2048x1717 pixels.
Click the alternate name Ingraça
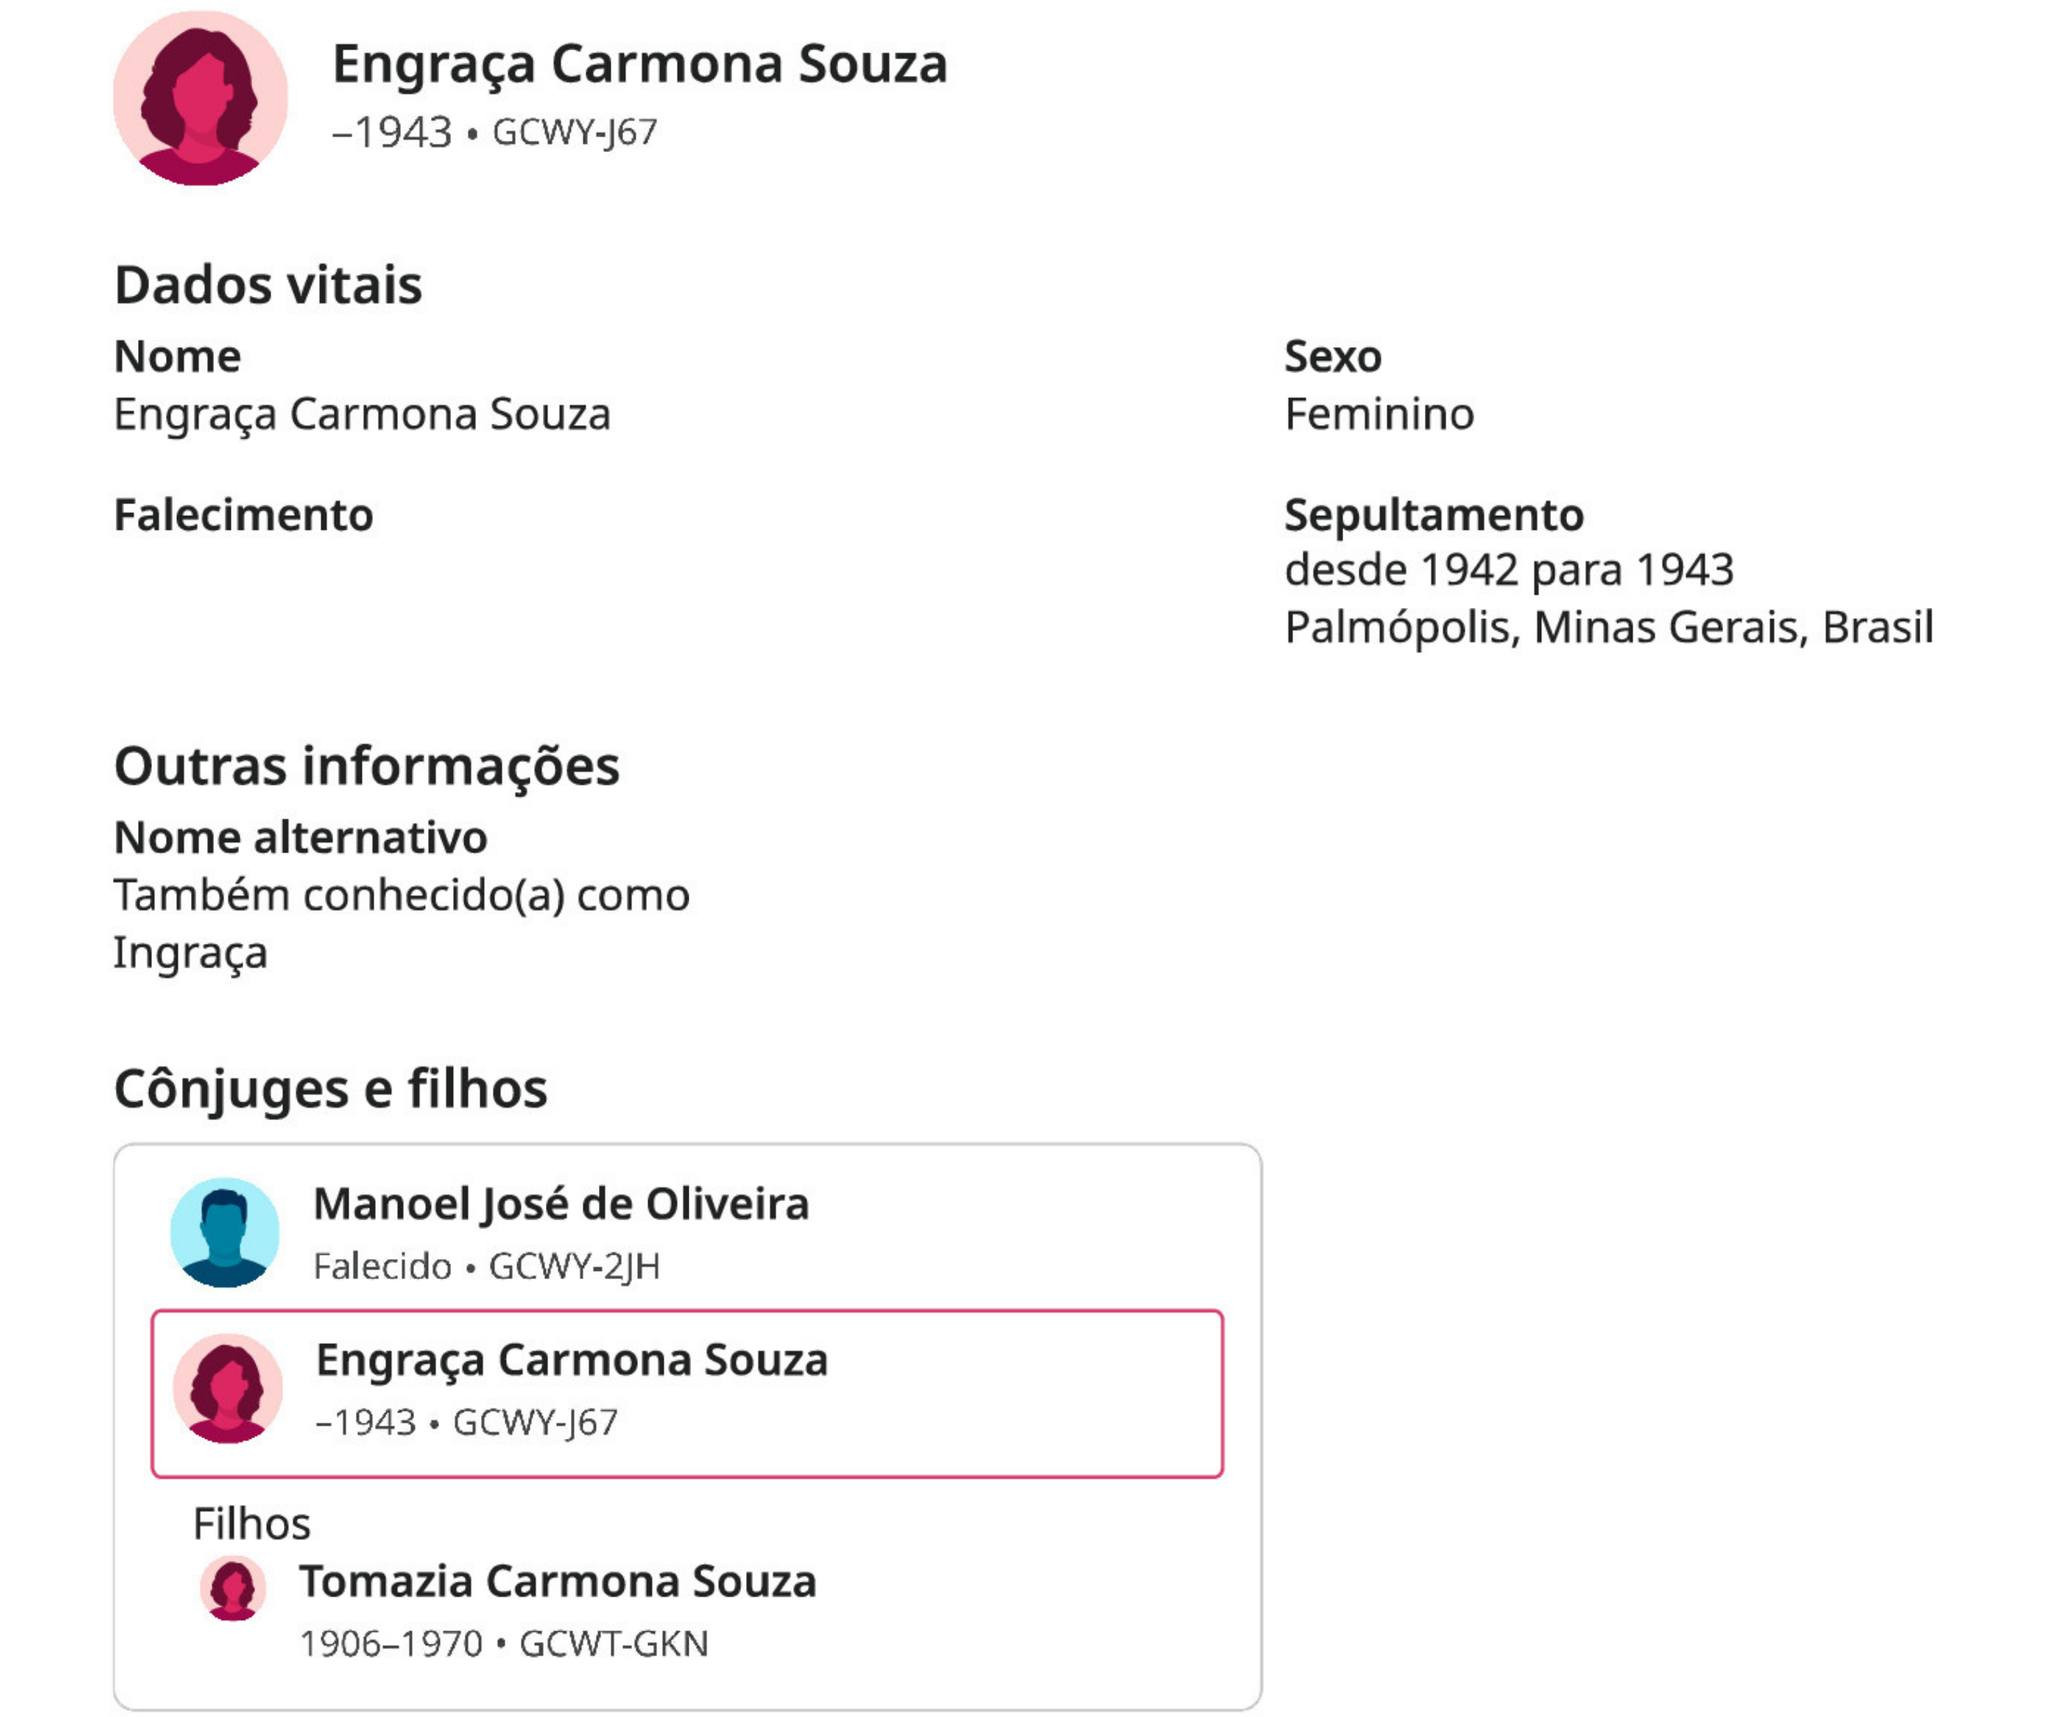pyautogui.click(x=190, y=953)
